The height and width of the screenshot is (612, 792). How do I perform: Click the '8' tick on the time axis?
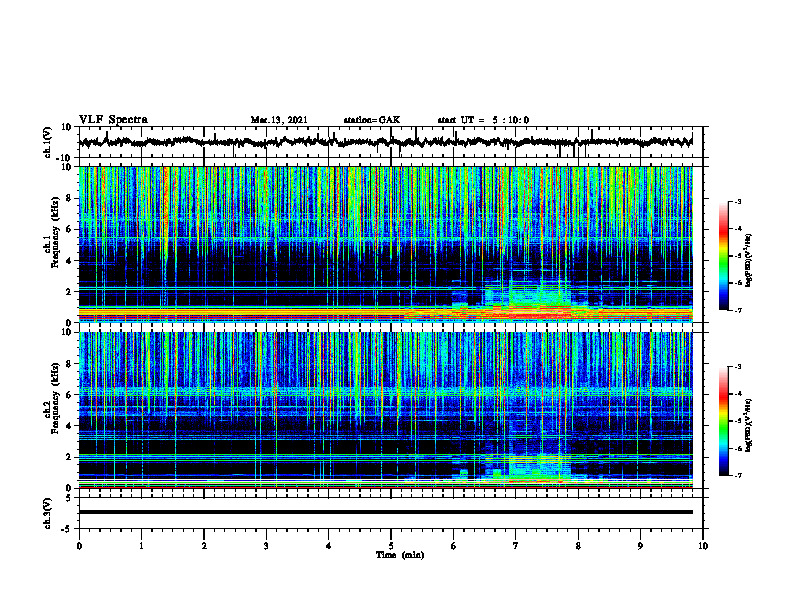(578, 546)
